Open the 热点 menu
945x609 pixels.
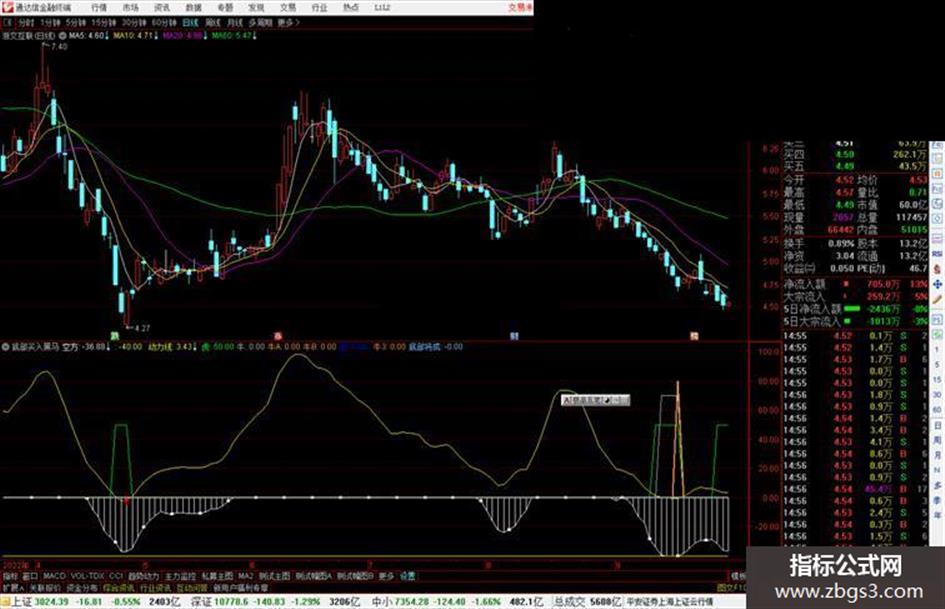click(351, 7)
